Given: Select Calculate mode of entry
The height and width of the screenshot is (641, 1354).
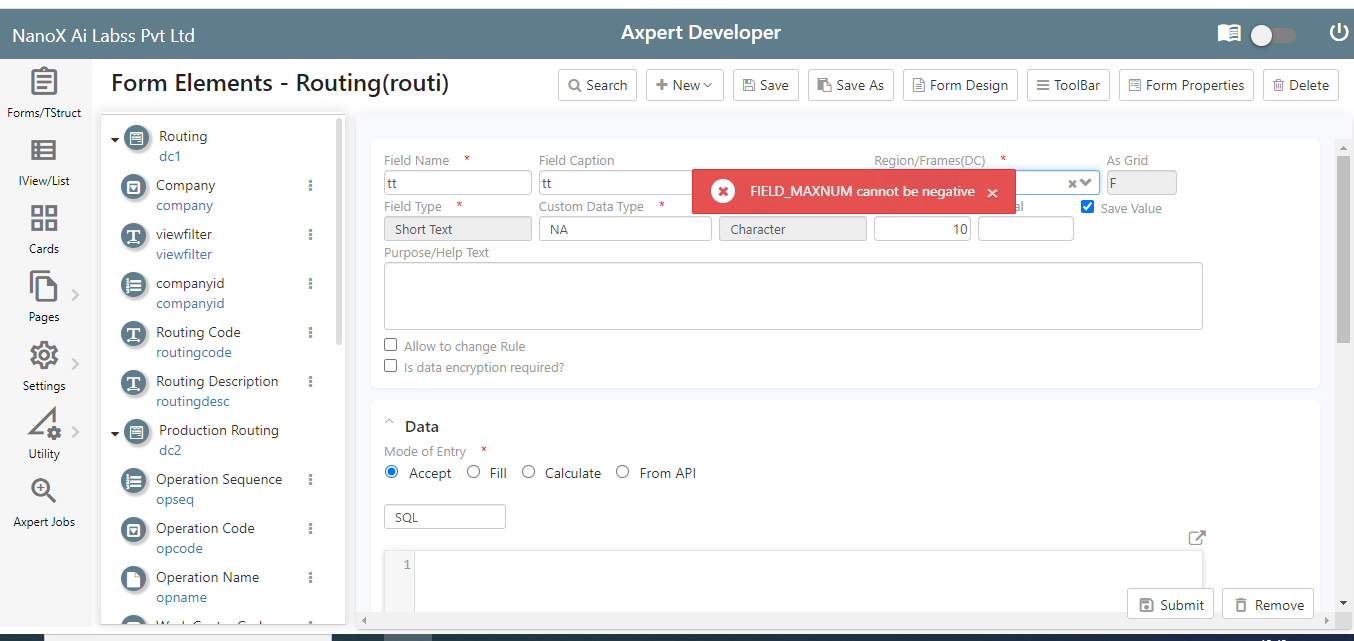Looking at the screenshot, I should click(x=528, y=472).
